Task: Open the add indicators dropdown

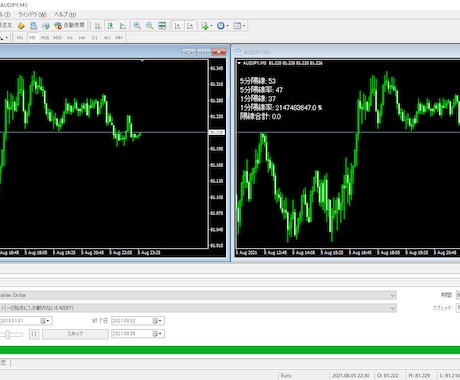Action: pyautogui.click(x=207, y=26)
